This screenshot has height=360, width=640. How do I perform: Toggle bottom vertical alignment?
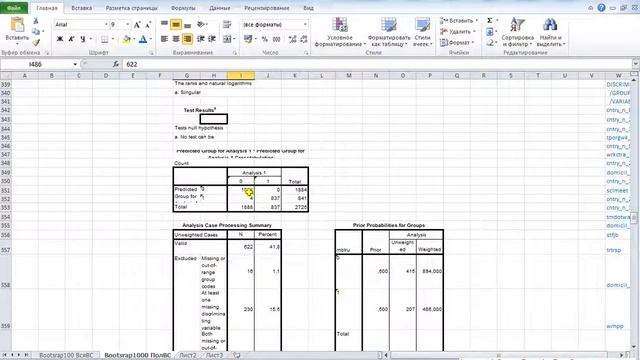(x=187, y=24)
